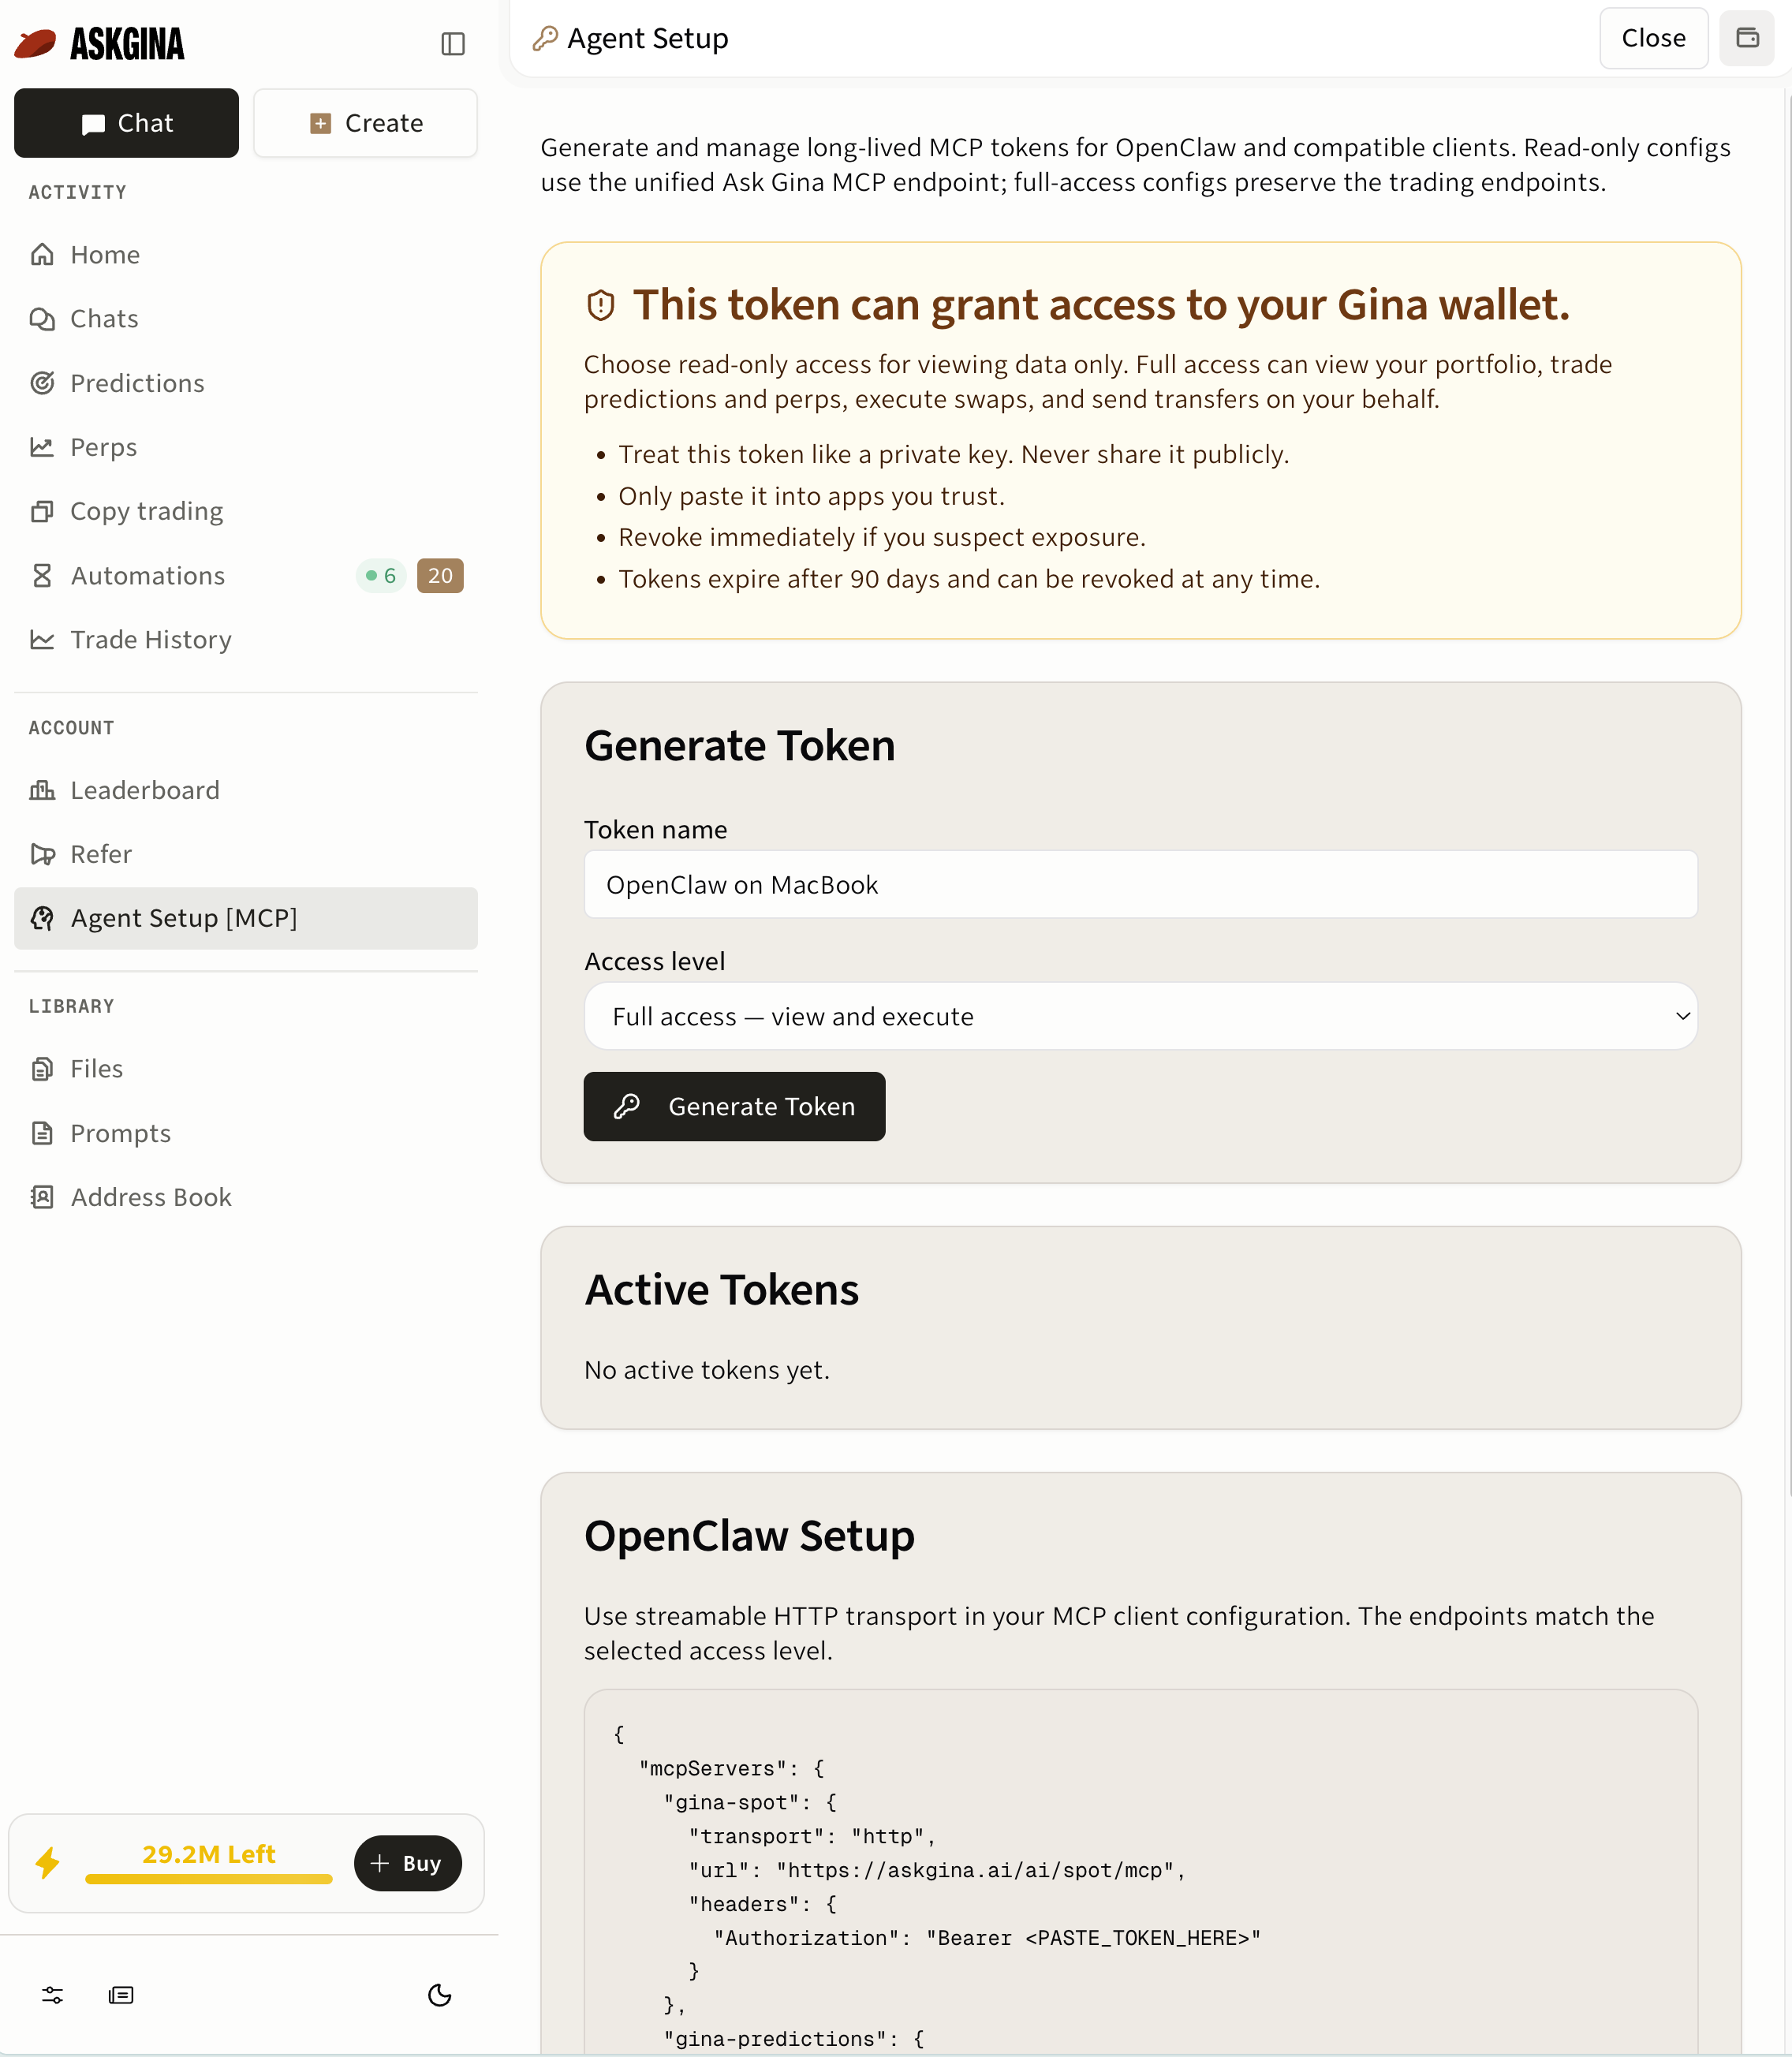Viewport: 1792px width, 2057px height.
Task: Click the Generate Token button
Action: tap(734, 1106)
